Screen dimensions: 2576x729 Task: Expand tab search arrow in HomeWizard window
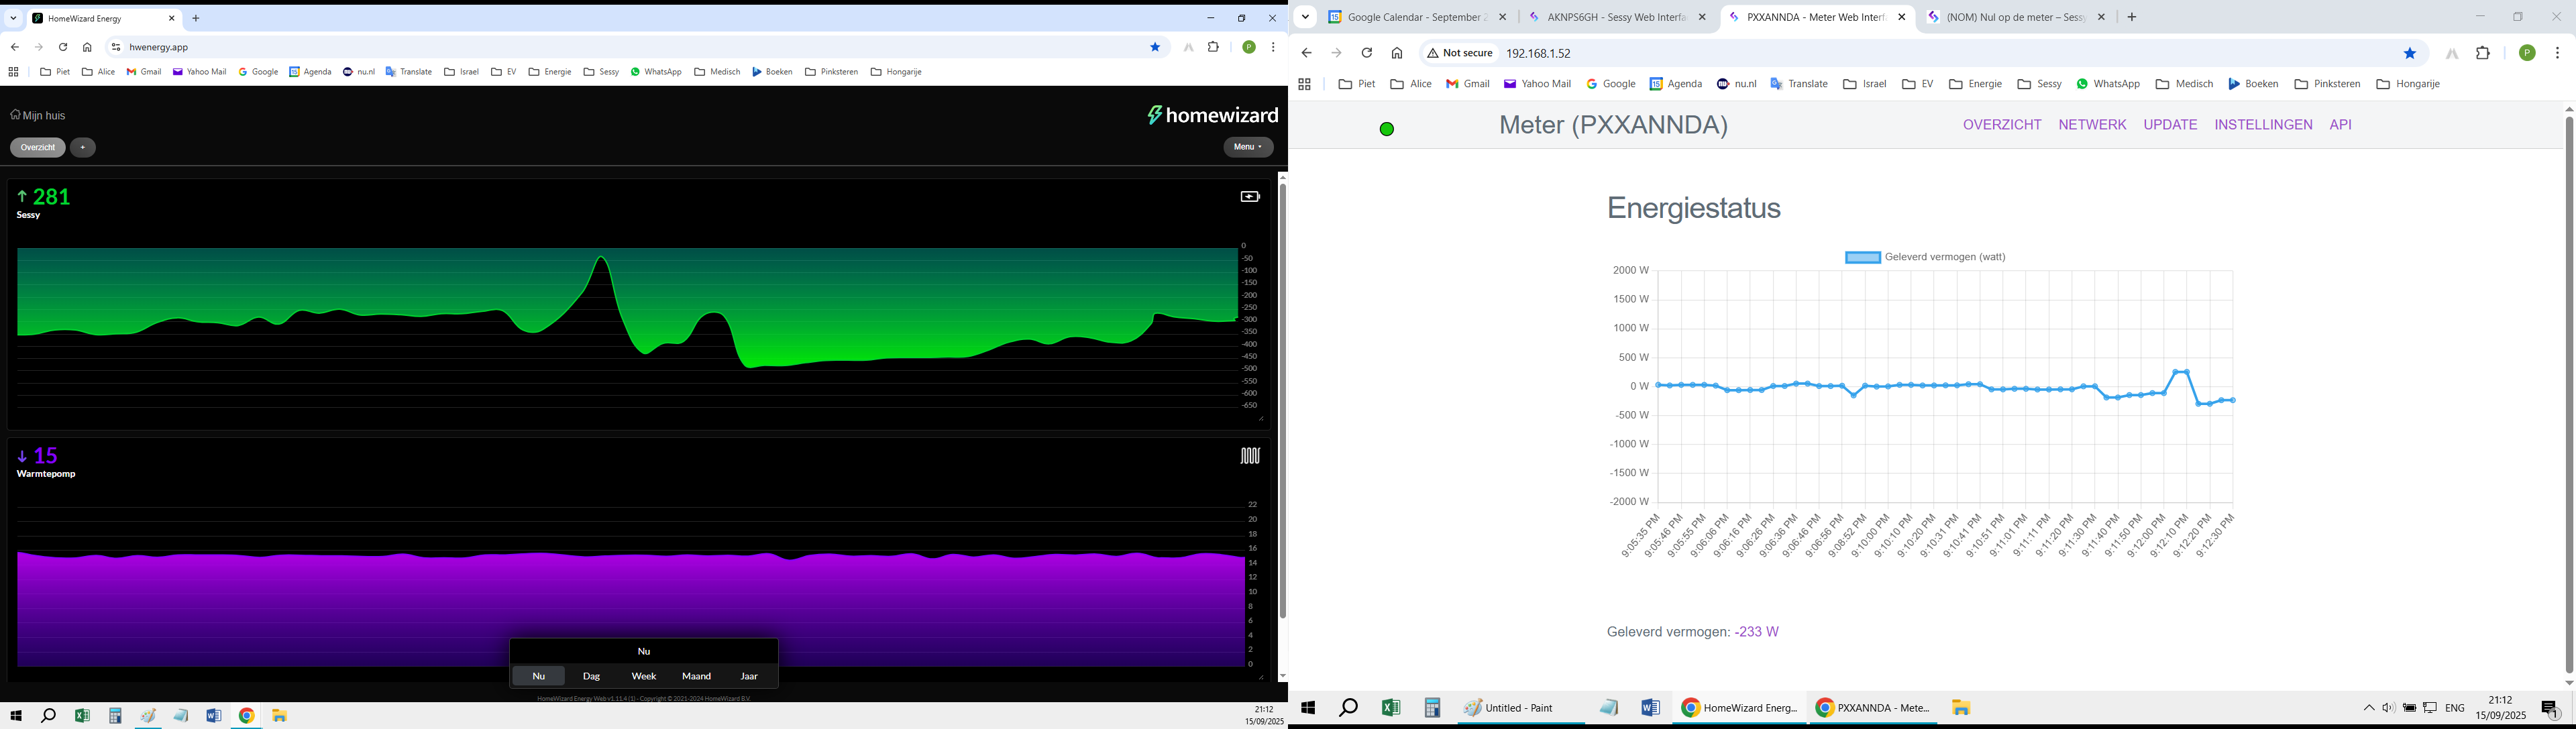coord(14,18)
